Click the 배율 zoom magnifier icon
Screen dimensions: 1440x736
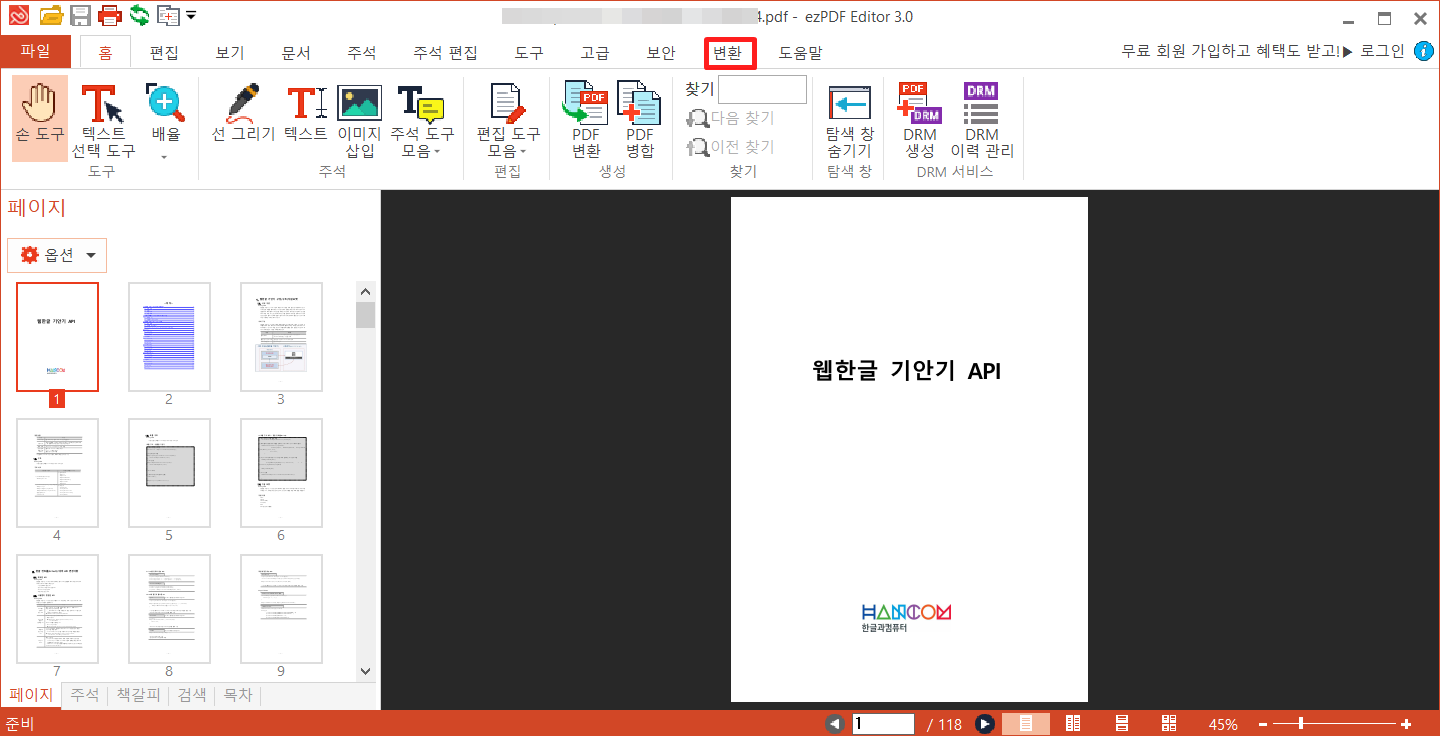(x=166, y=104)
